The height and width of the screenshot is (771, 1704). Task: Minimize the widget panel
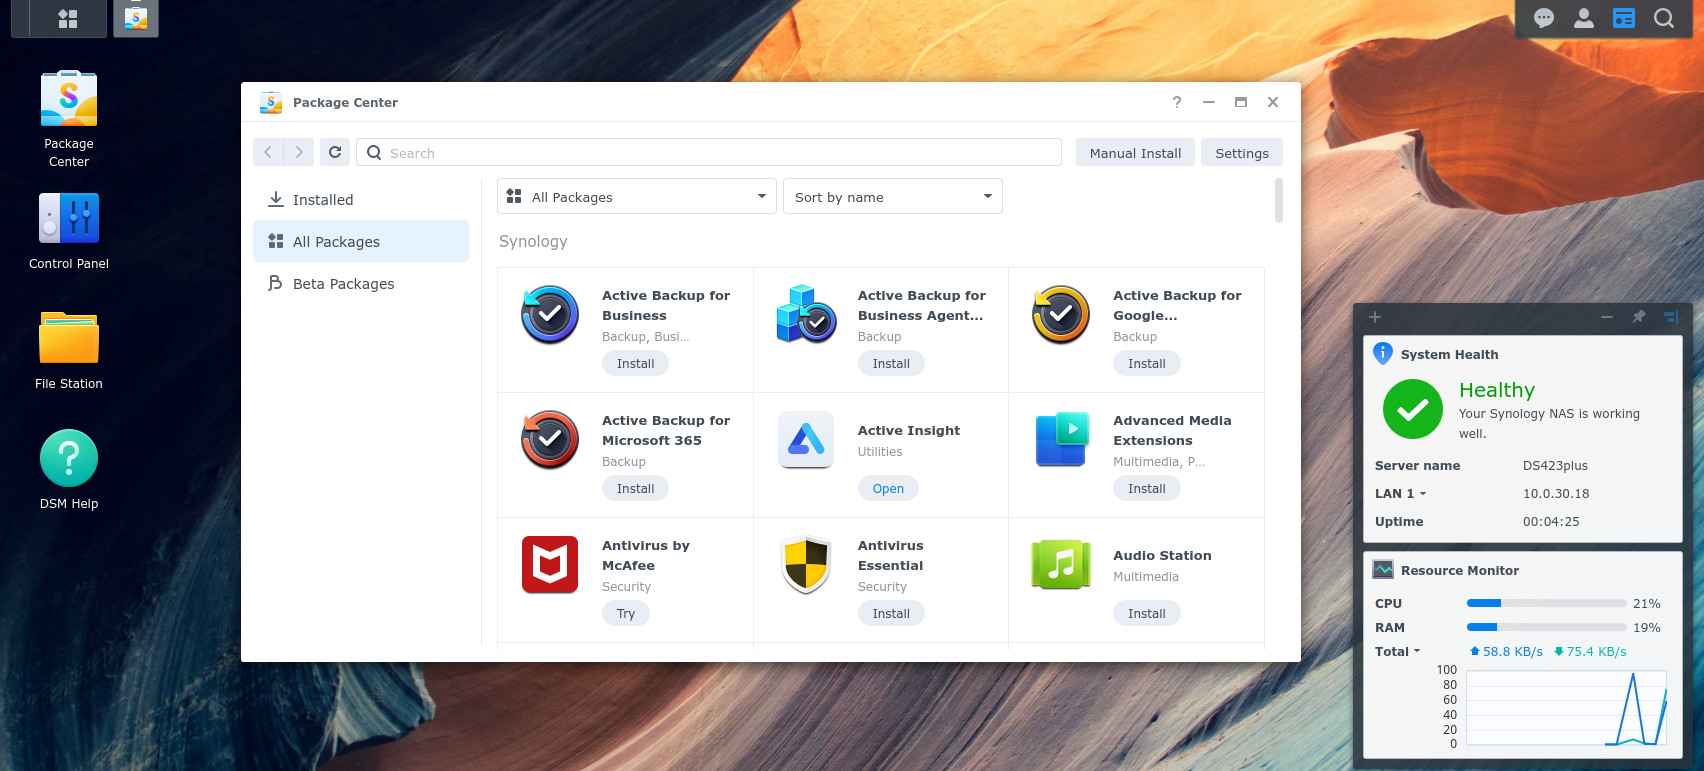[x=1606, y=317]
